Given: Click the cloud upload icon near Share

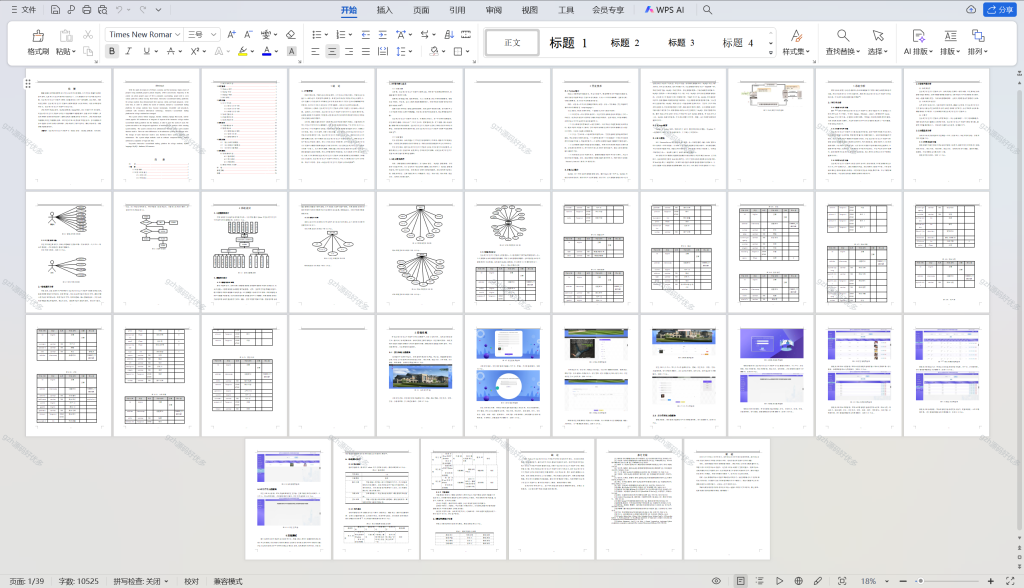Looking at the screenshot, I should coord(971,10).
